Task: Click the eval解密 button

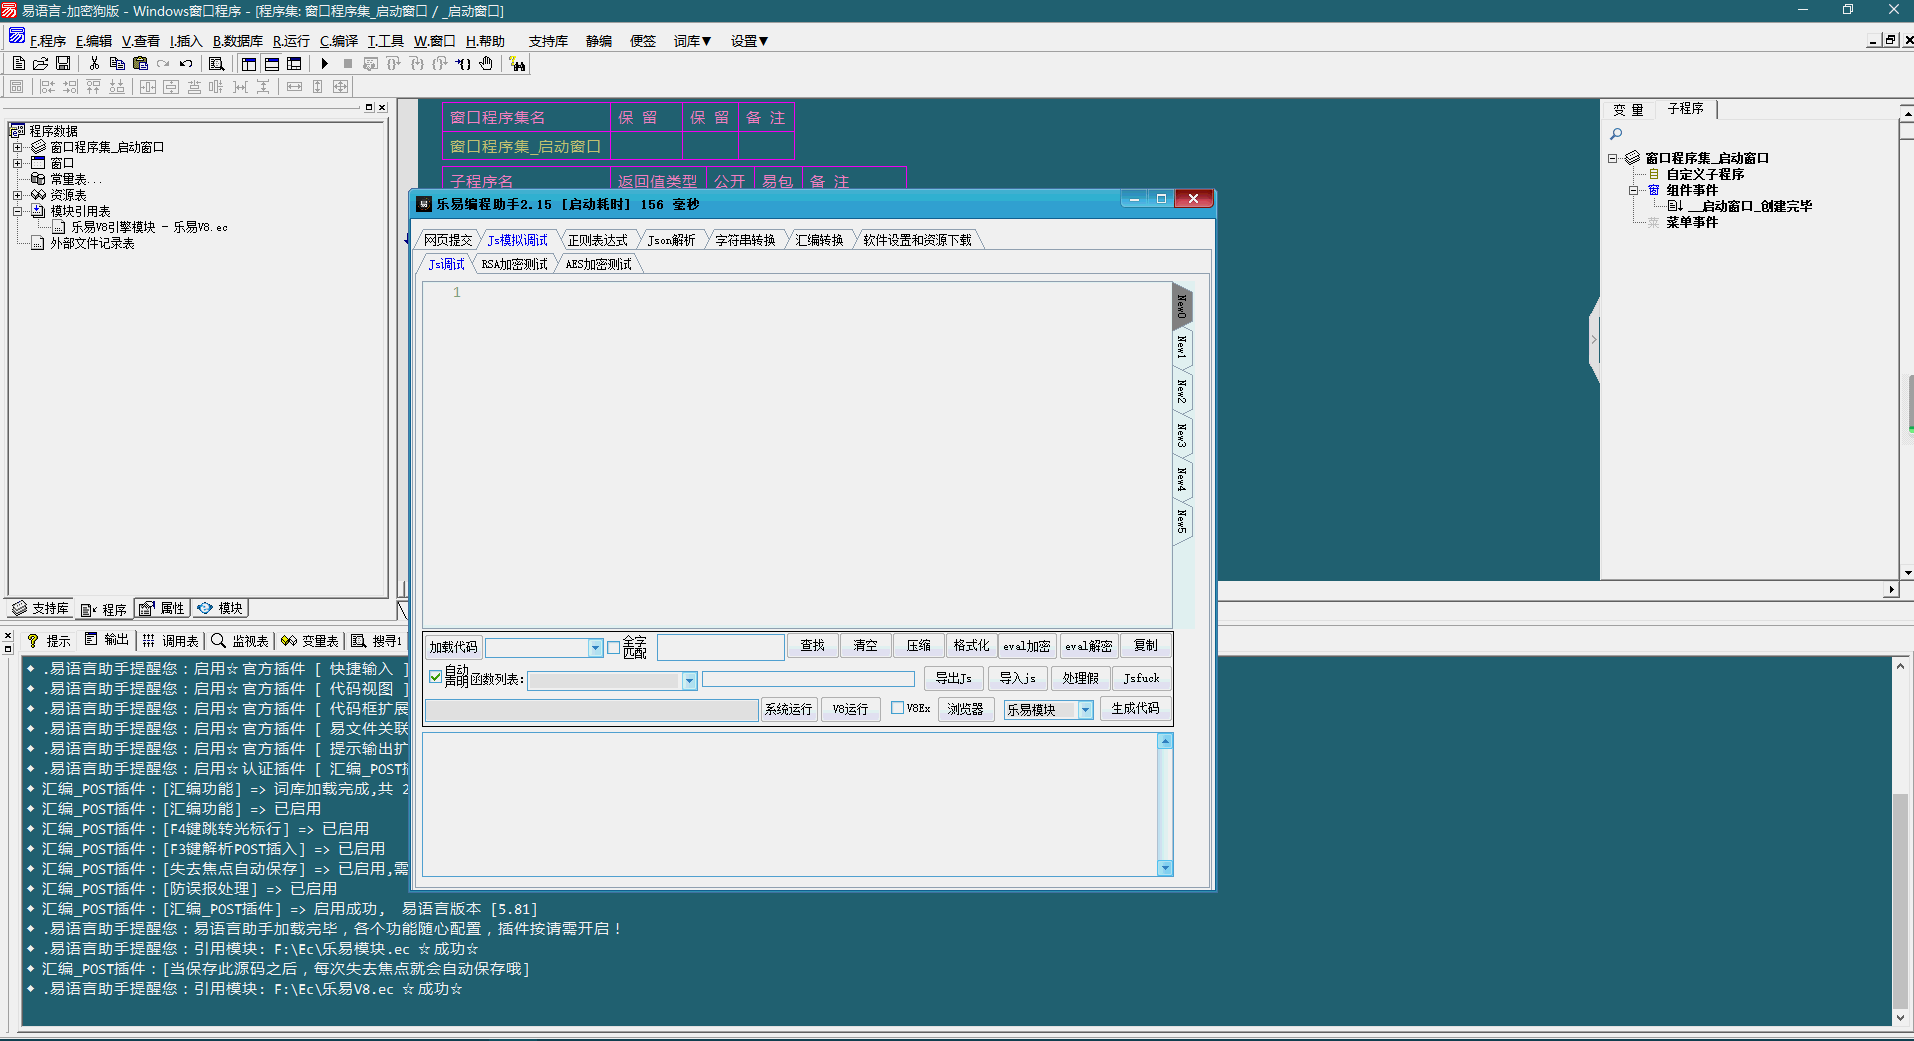Action: [1088, 646]
